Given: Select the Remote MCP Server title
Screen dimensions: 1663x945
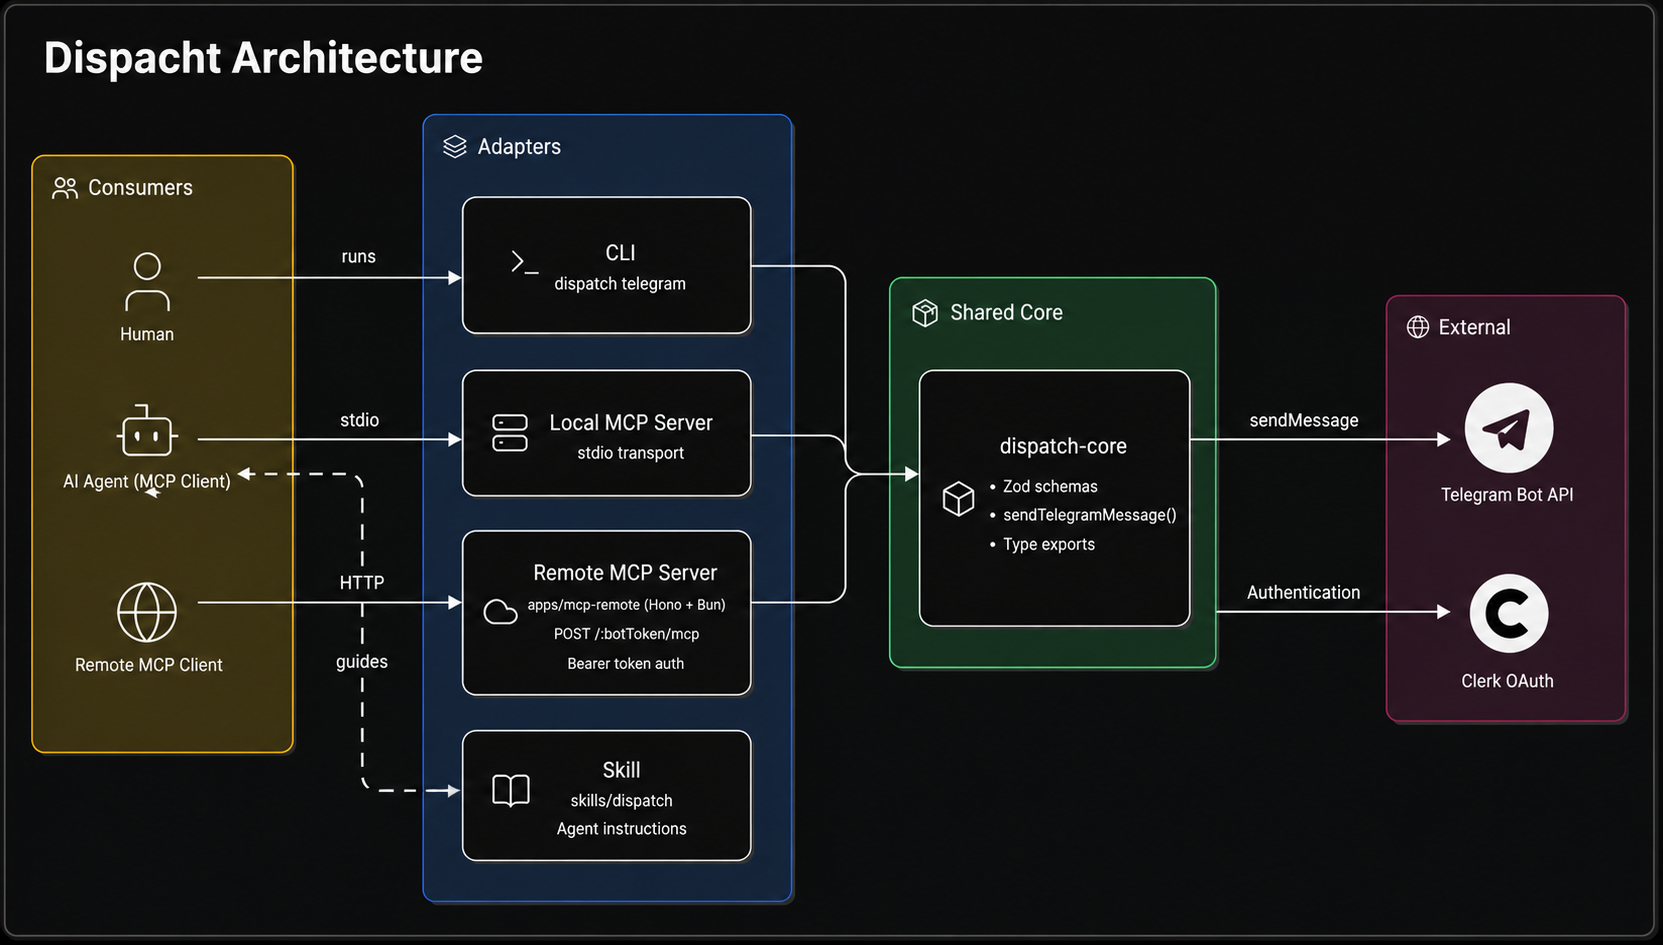Looking at the screenshot, I should (625, 573).
